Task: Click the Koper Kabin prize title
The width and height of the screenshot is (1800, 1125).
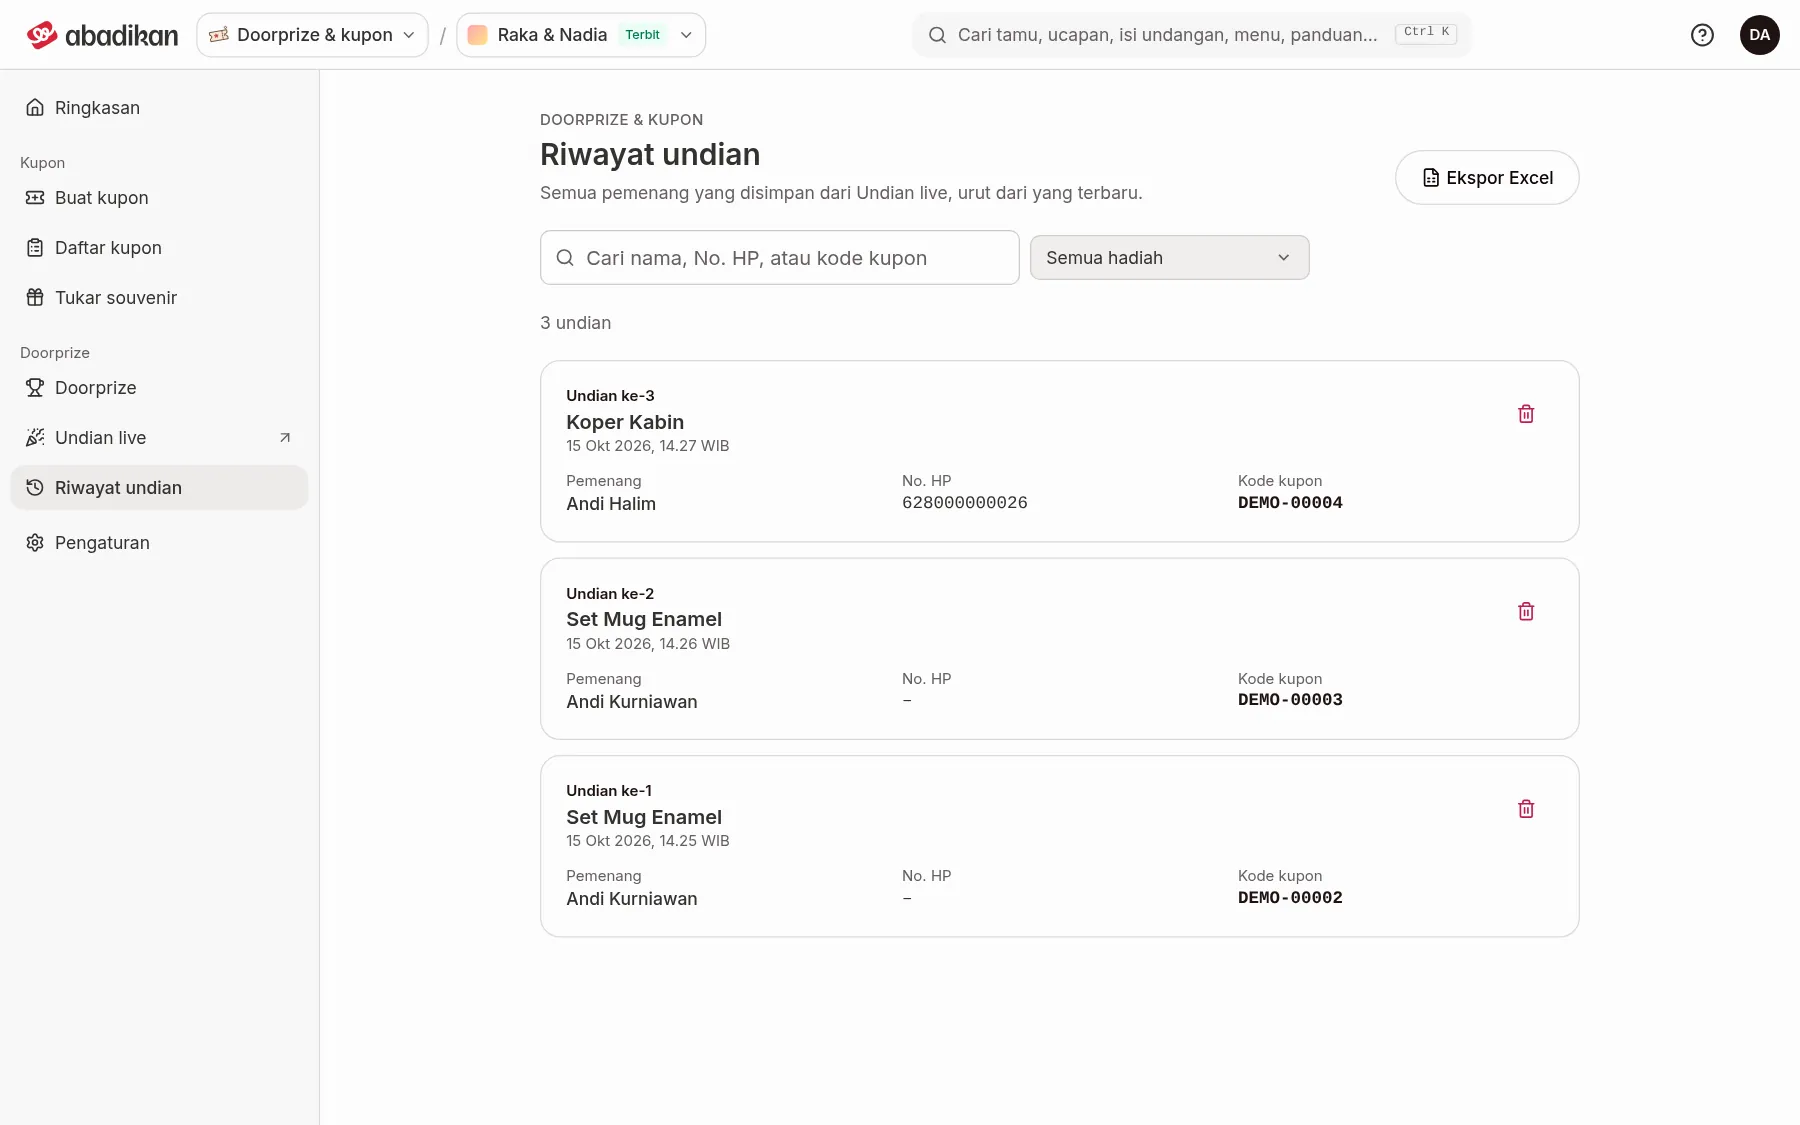Action: [625, 422]
